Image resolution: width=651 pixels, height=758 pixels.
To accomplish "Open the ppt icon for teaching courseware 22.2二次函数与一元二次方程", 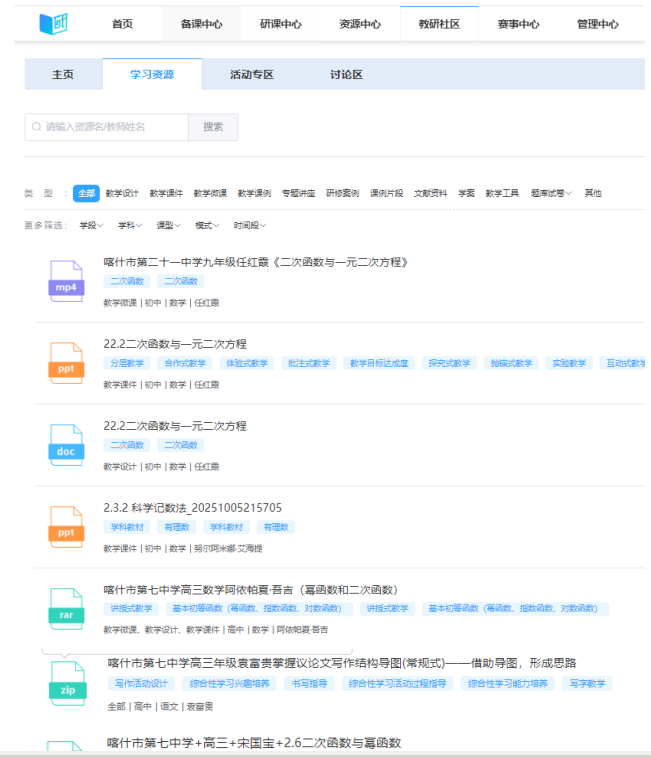I will 66,363.
